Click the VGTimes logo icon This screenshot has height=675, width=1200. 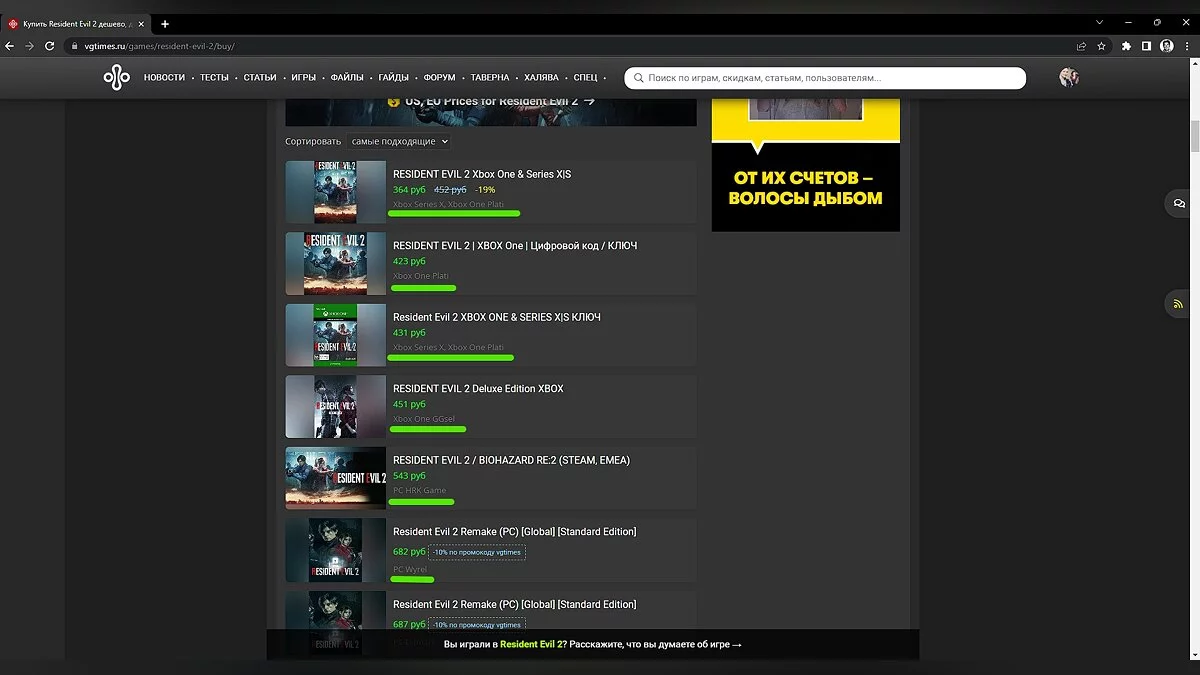(x=116, y=78)
